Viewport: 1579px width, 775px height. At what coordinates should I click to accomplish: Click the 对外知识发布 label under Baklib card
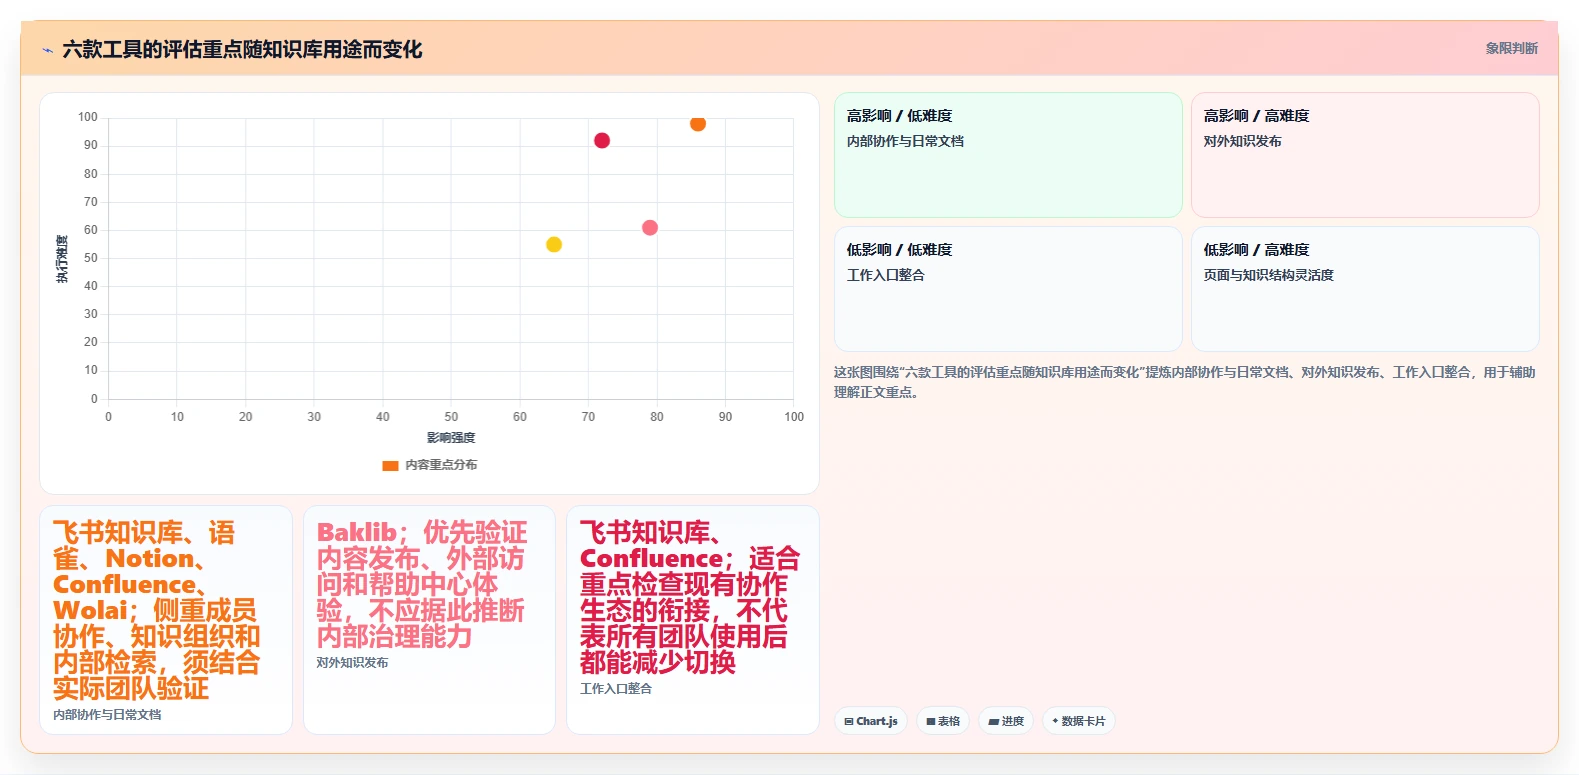pos(352,663)
